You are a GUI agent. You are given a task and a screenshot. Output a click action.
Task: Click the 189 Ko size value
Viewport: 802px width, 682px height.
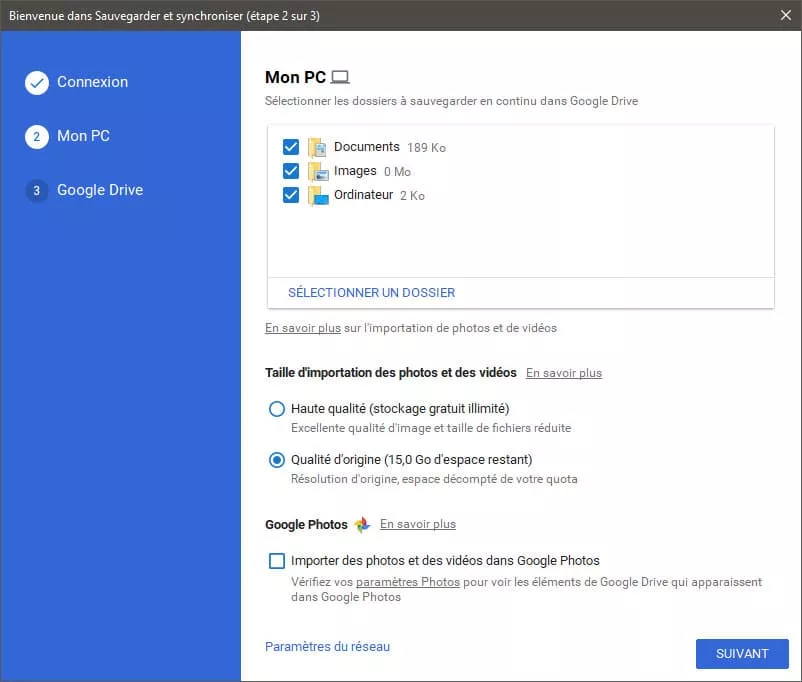427,148
